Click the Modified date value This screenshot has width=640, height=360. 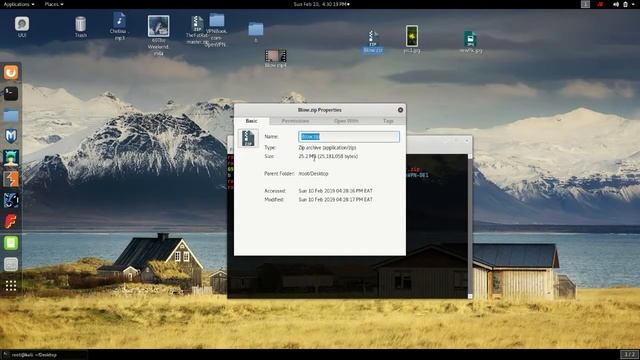[x=336, y=200]
